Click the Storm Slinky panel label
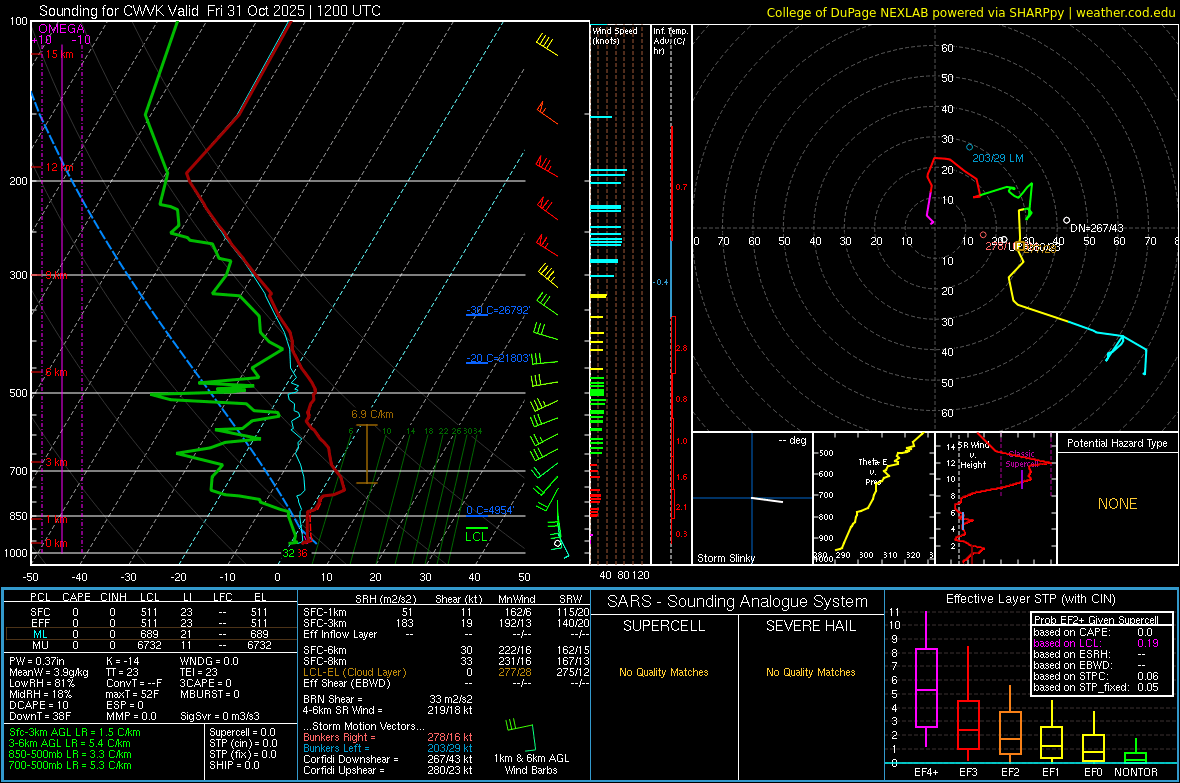Viewport: 1180px width, 783px height. [726, 558]
